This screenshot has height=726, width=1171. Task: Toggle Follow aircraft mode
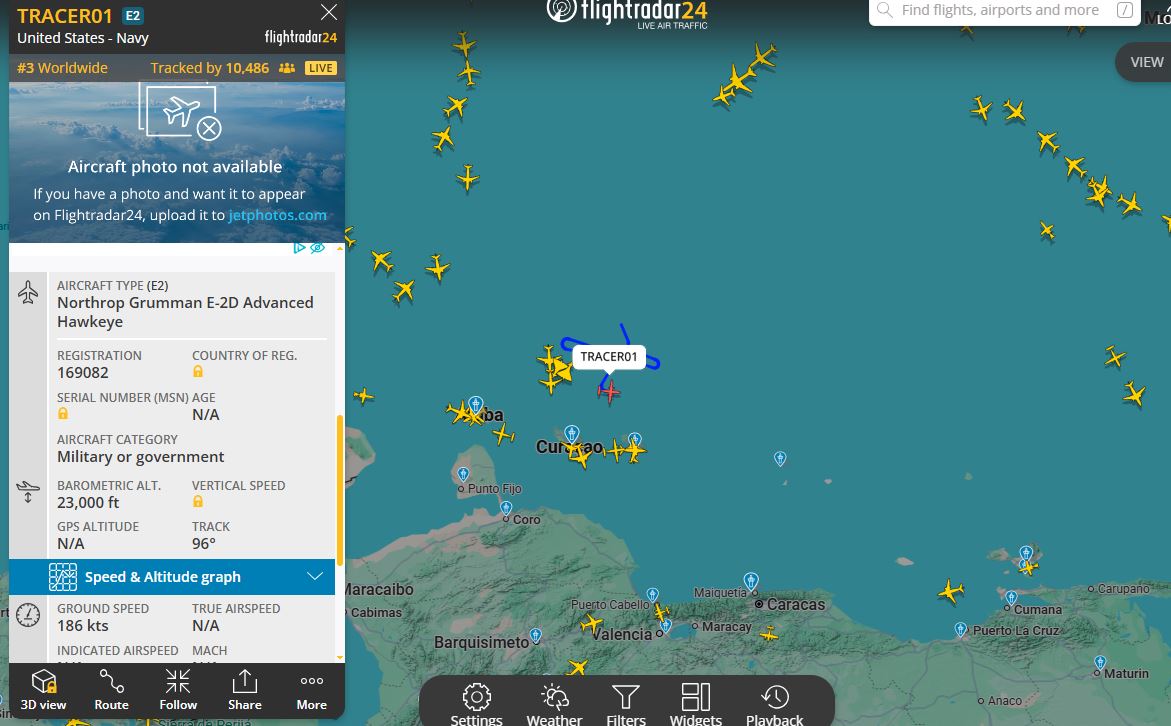coord(178,690)
